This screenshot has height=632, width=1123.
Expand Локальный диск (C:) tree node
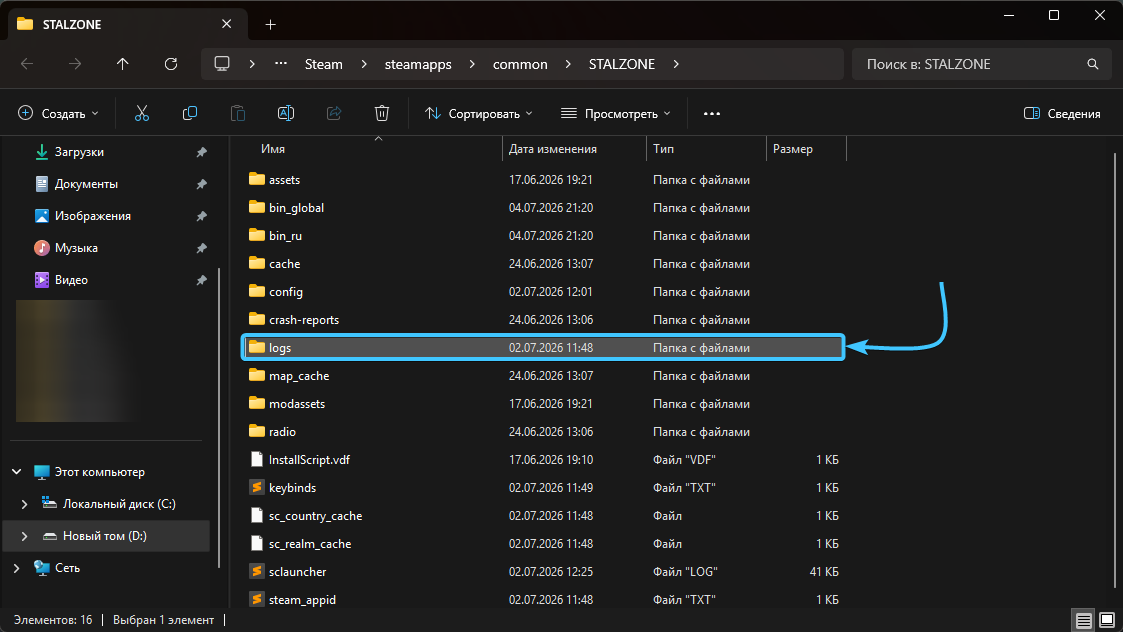click(24, 504)
